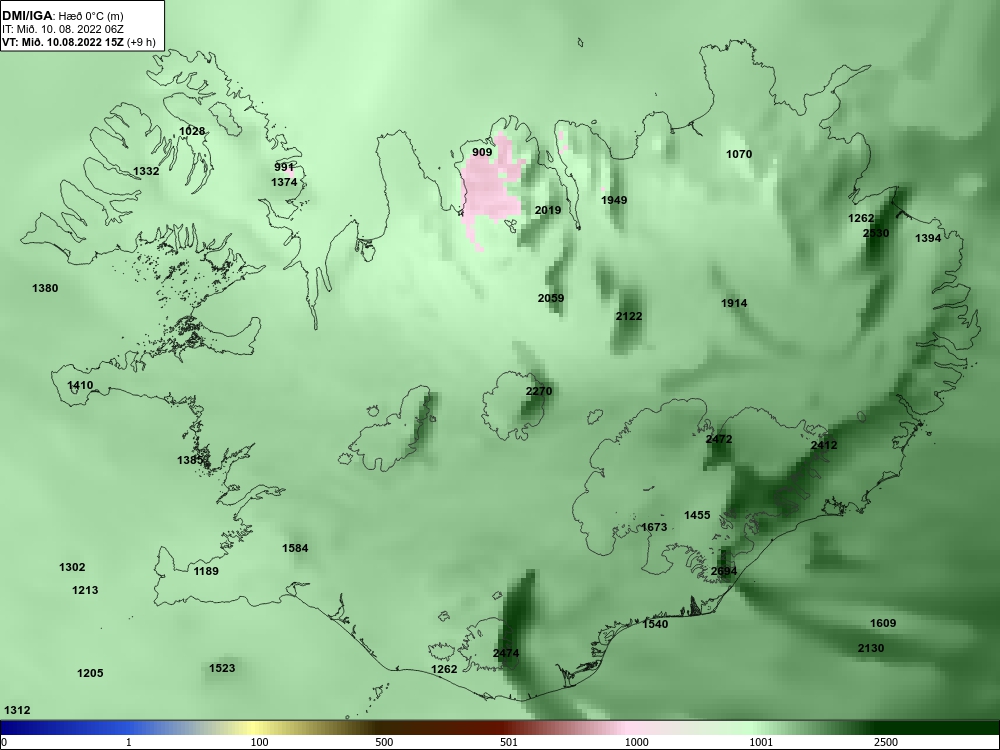Screen dimensions: 1000x750
Task: Click the map value 1394
Action: click(928, 239)
